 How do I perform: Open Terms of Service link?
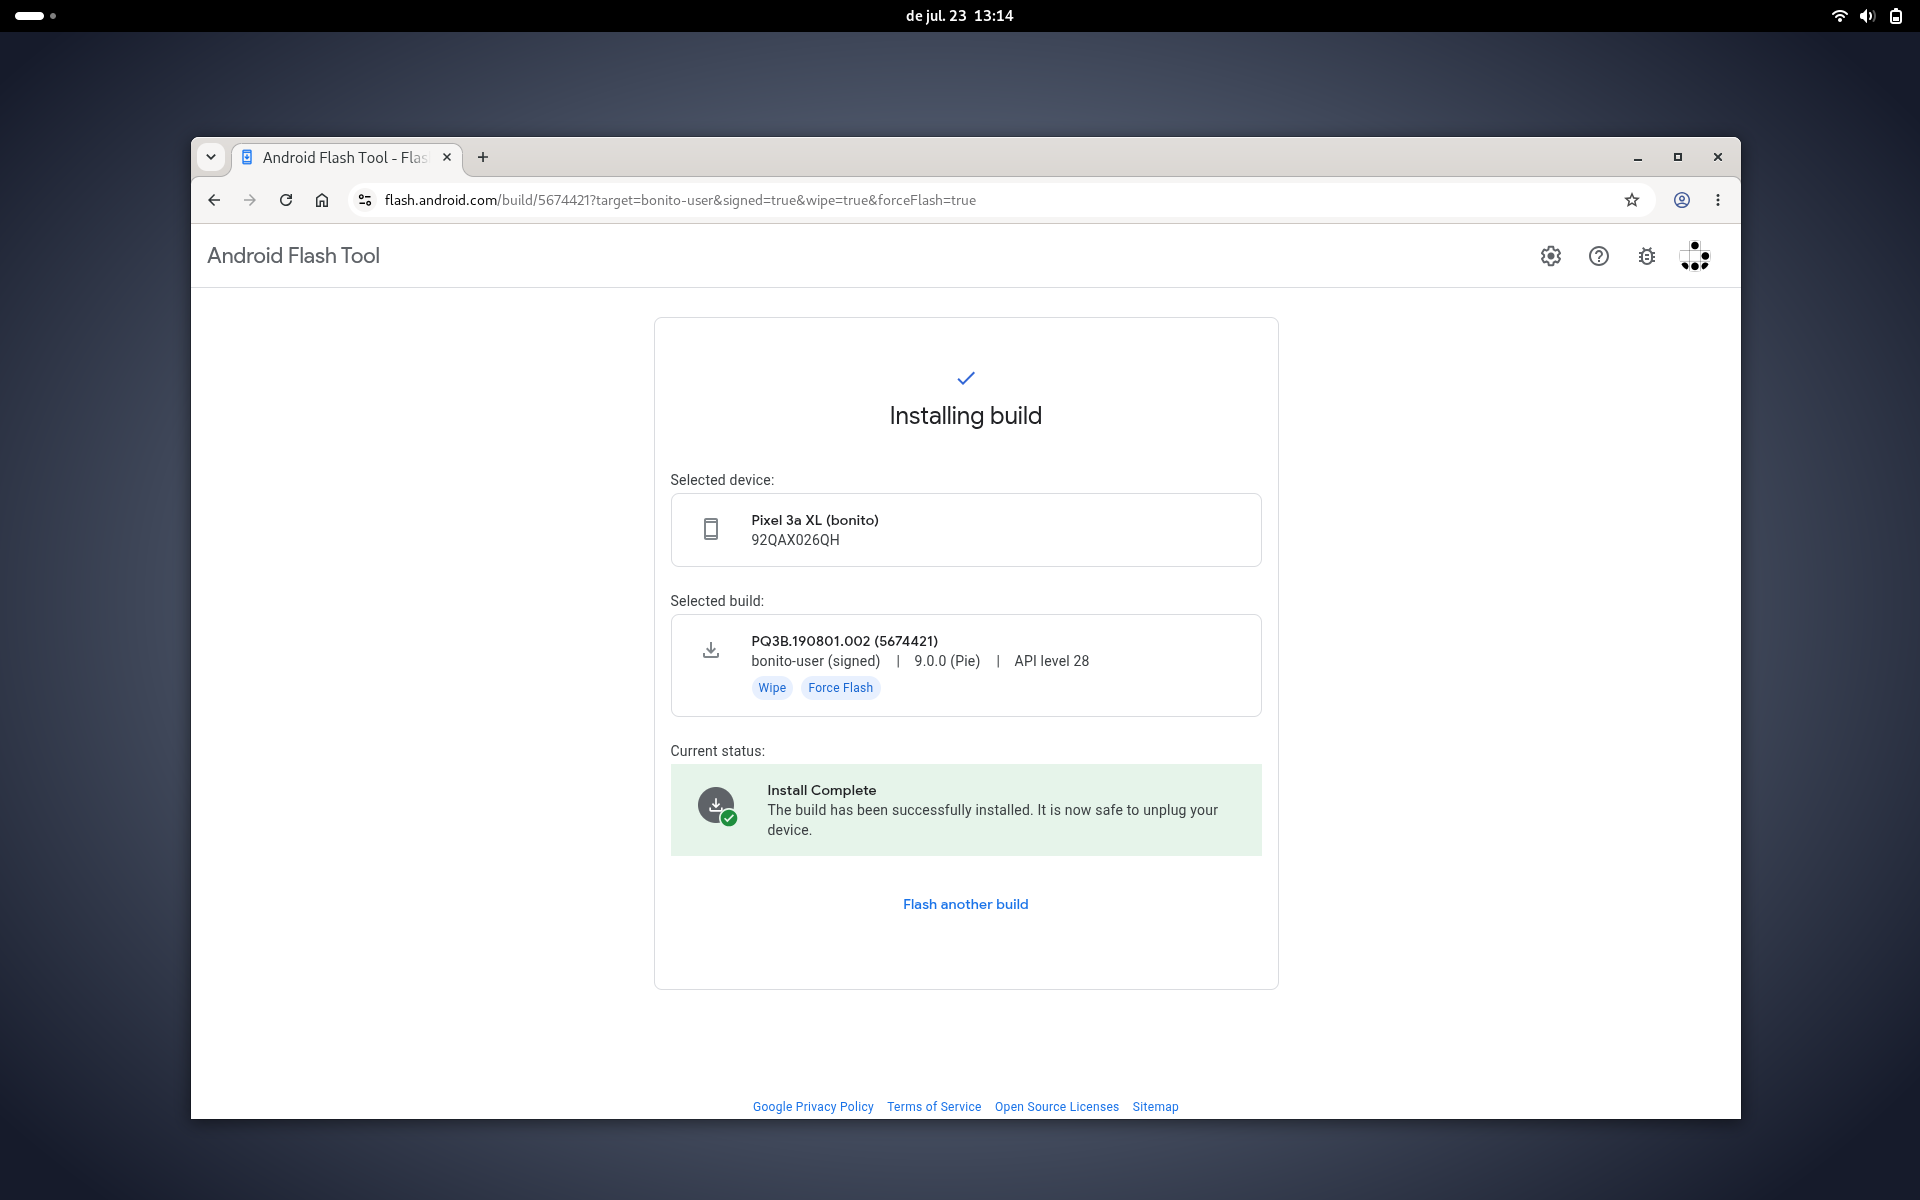934,1107
